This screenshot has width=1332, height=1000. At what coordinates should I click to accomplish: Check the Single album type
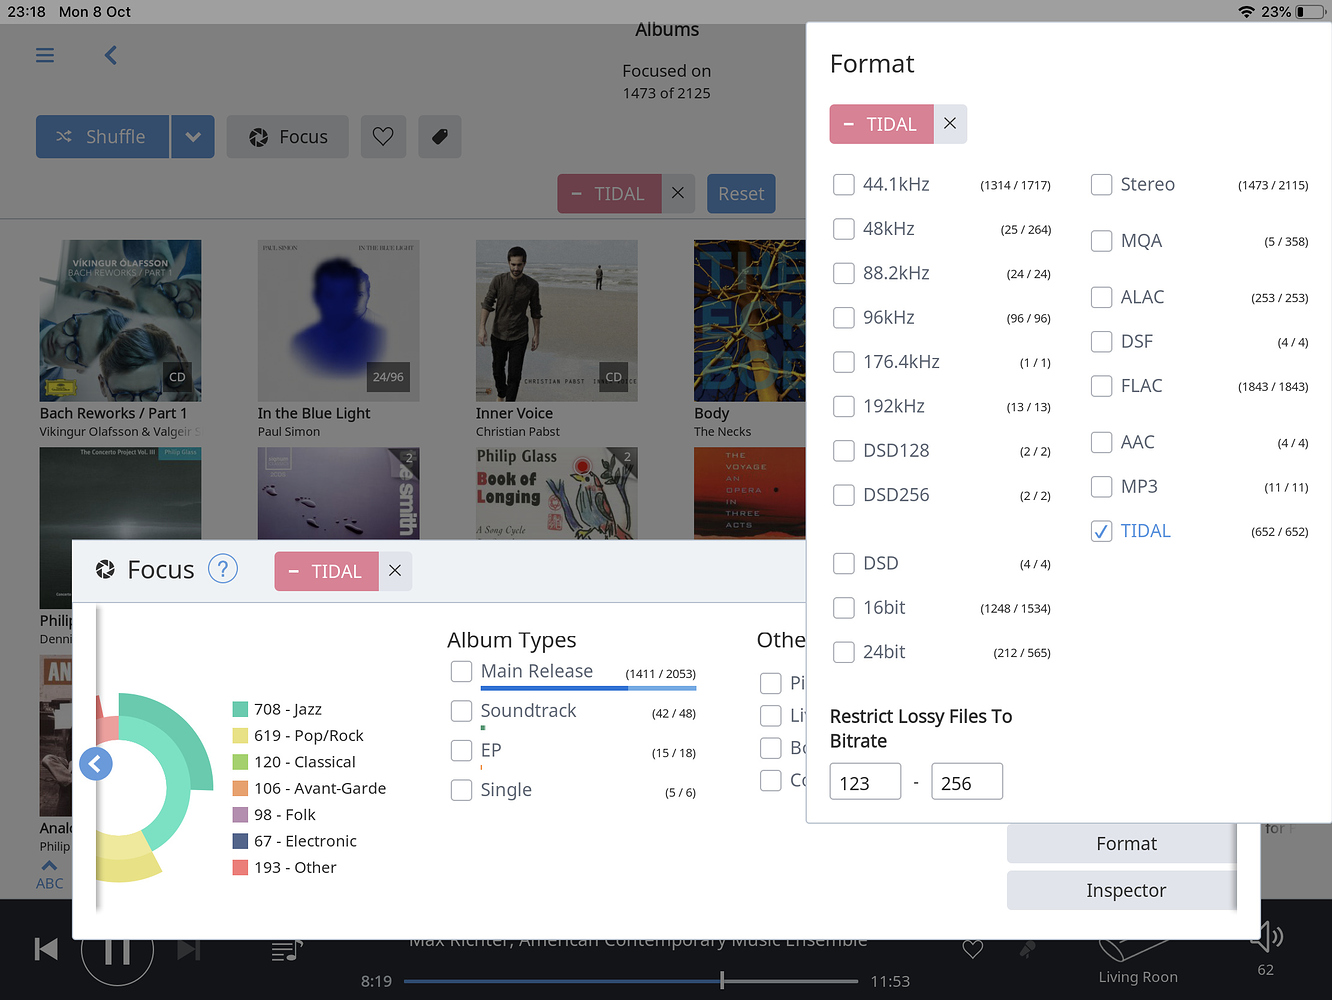tap(461, 790)
